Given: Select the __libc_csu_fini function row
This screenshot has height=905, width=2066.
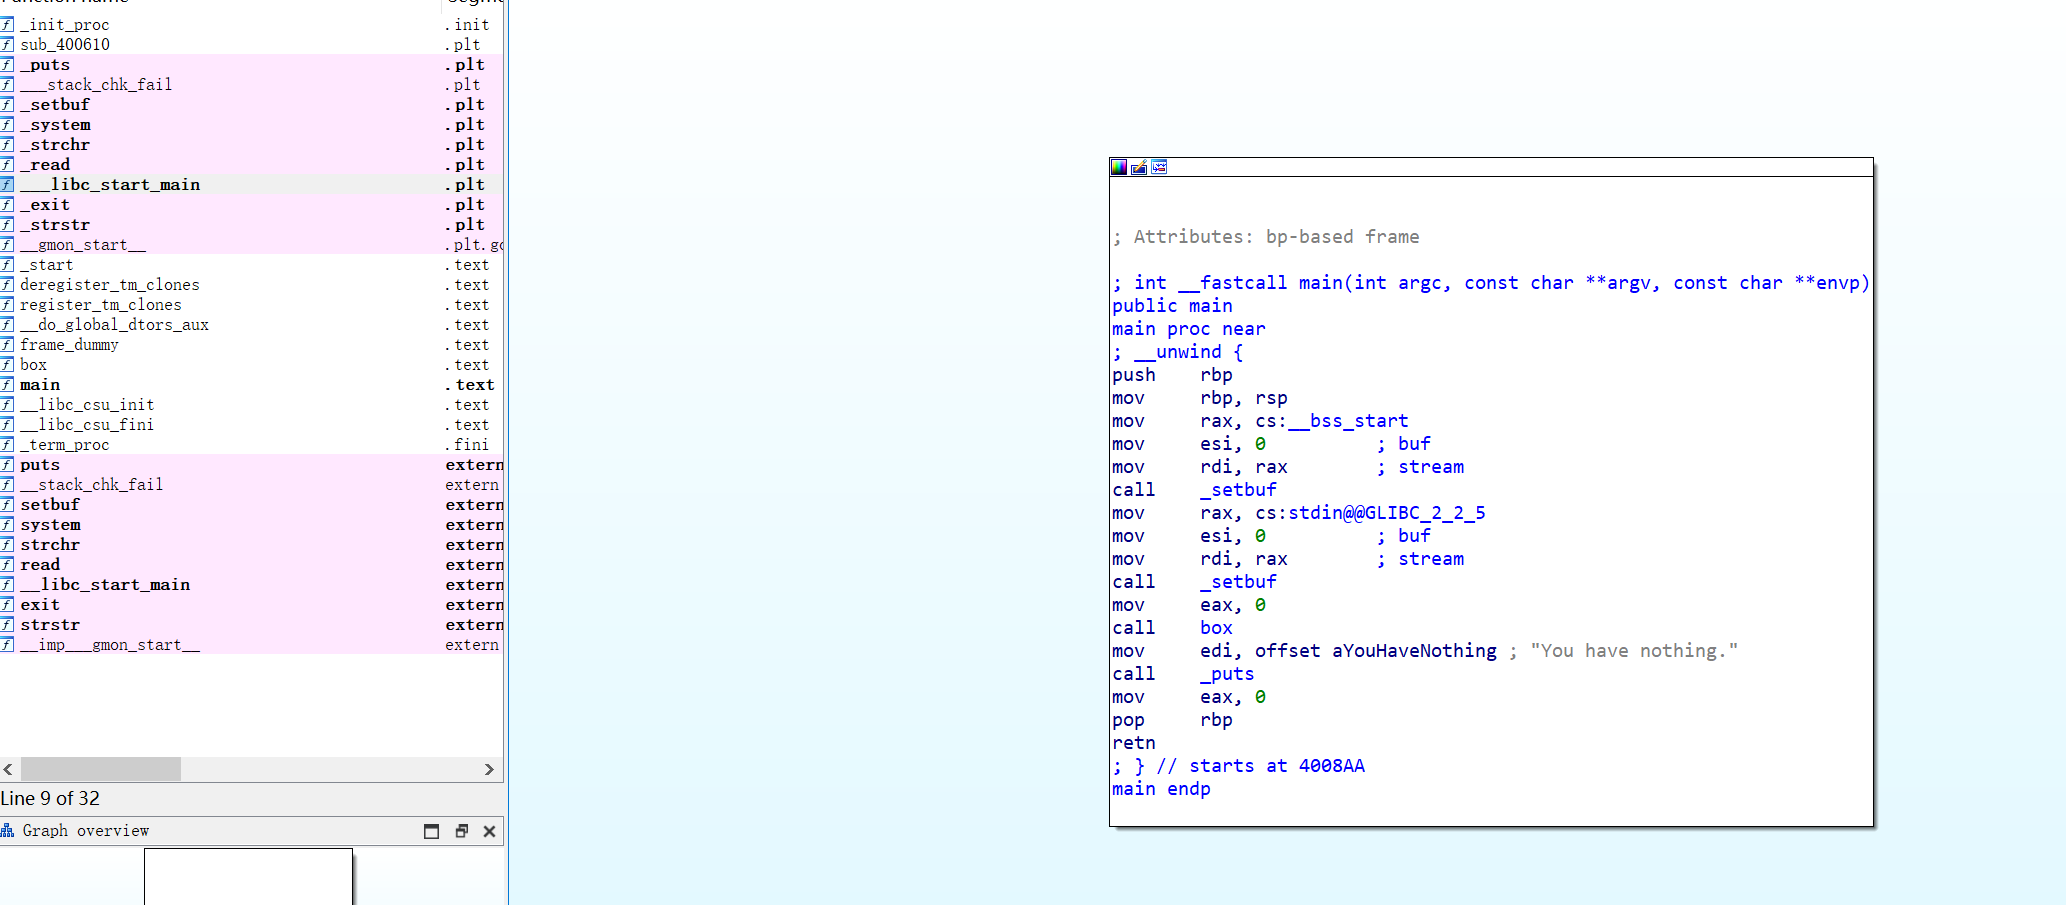Looking at the screenshot, I should tap(252, 425).
